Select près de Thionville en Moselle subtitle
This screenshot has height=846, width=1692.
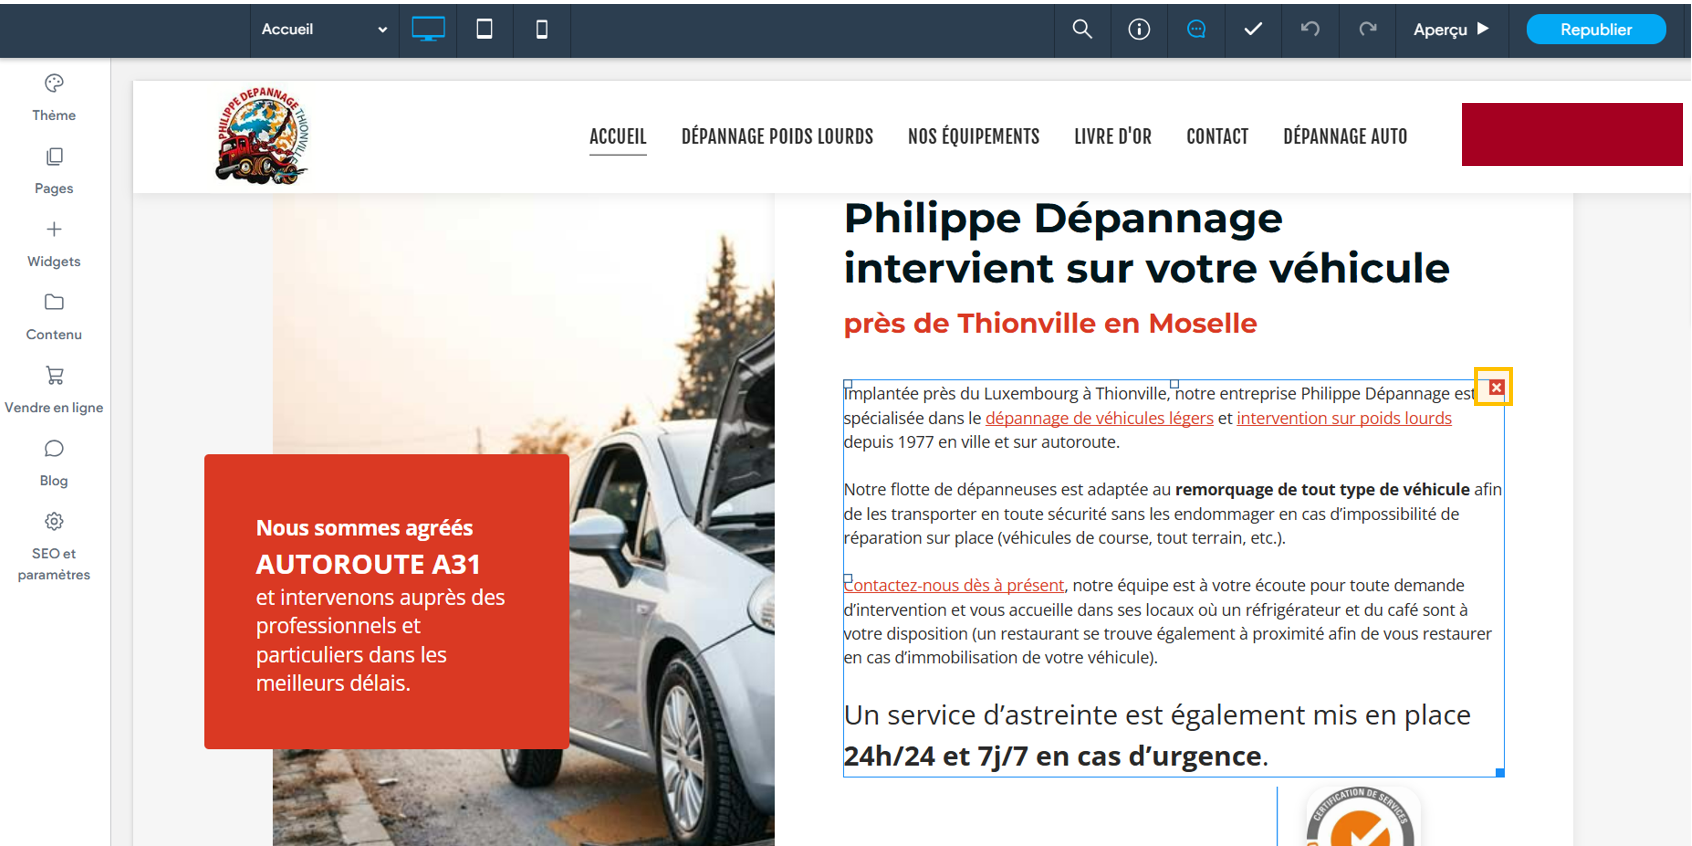tap(1050, 323)
